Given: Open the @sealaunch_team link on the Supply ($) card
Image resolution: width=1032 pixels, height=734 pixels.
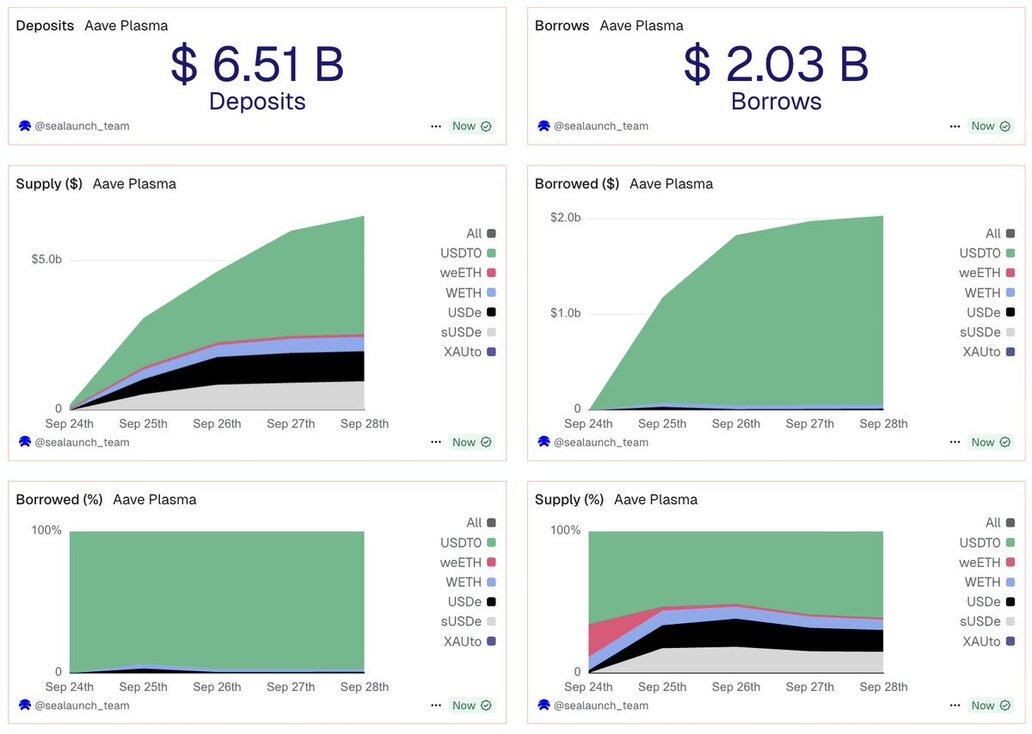Looking at the screenshot, I should 82,442.
